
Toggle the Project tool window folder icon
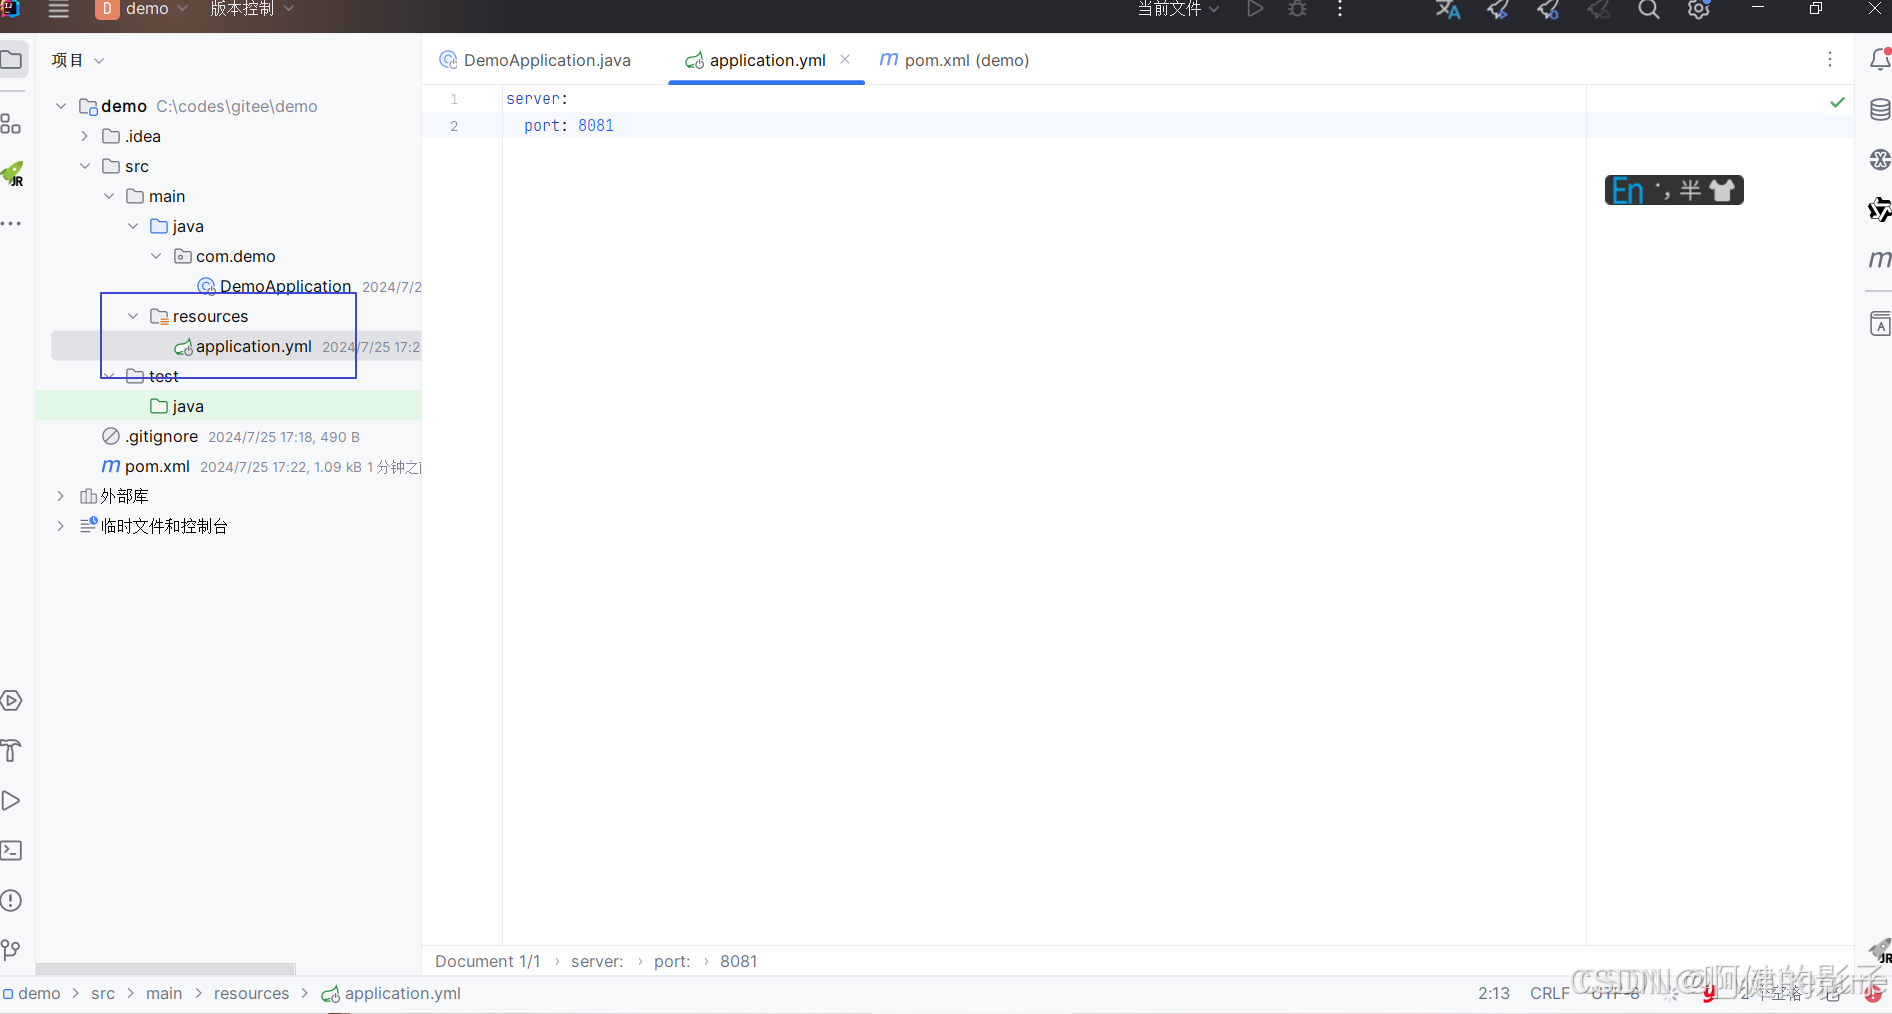click(12, 60)
